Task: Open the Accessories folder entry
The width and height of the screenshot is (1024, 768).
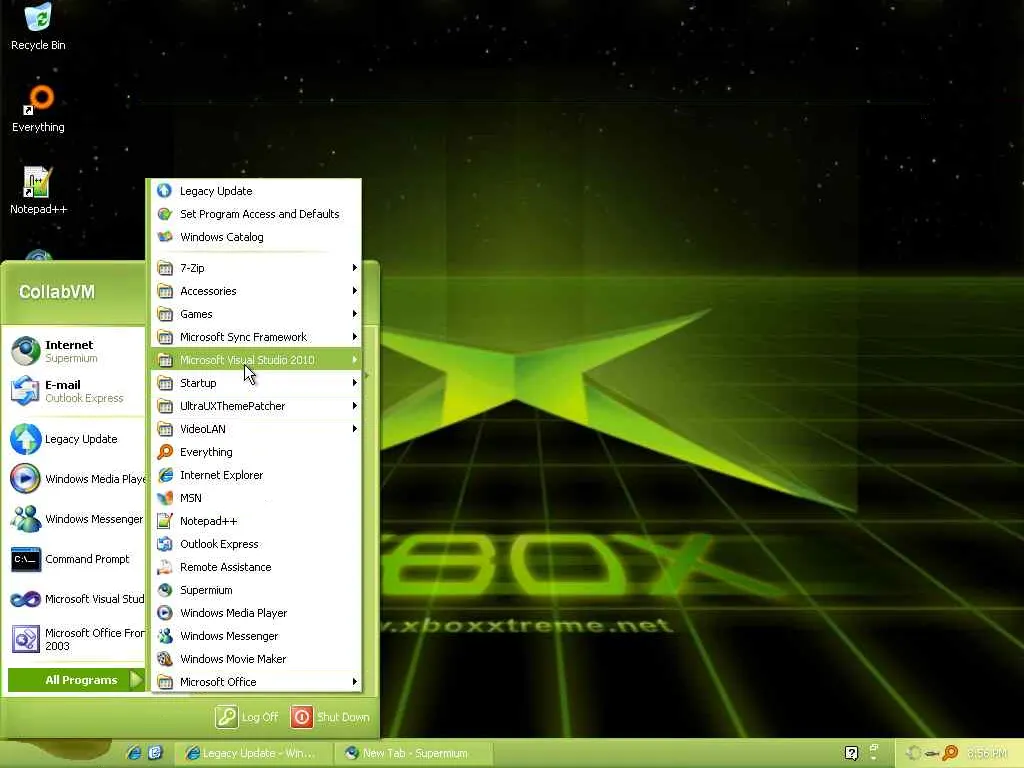Action: tap(256, 291)
